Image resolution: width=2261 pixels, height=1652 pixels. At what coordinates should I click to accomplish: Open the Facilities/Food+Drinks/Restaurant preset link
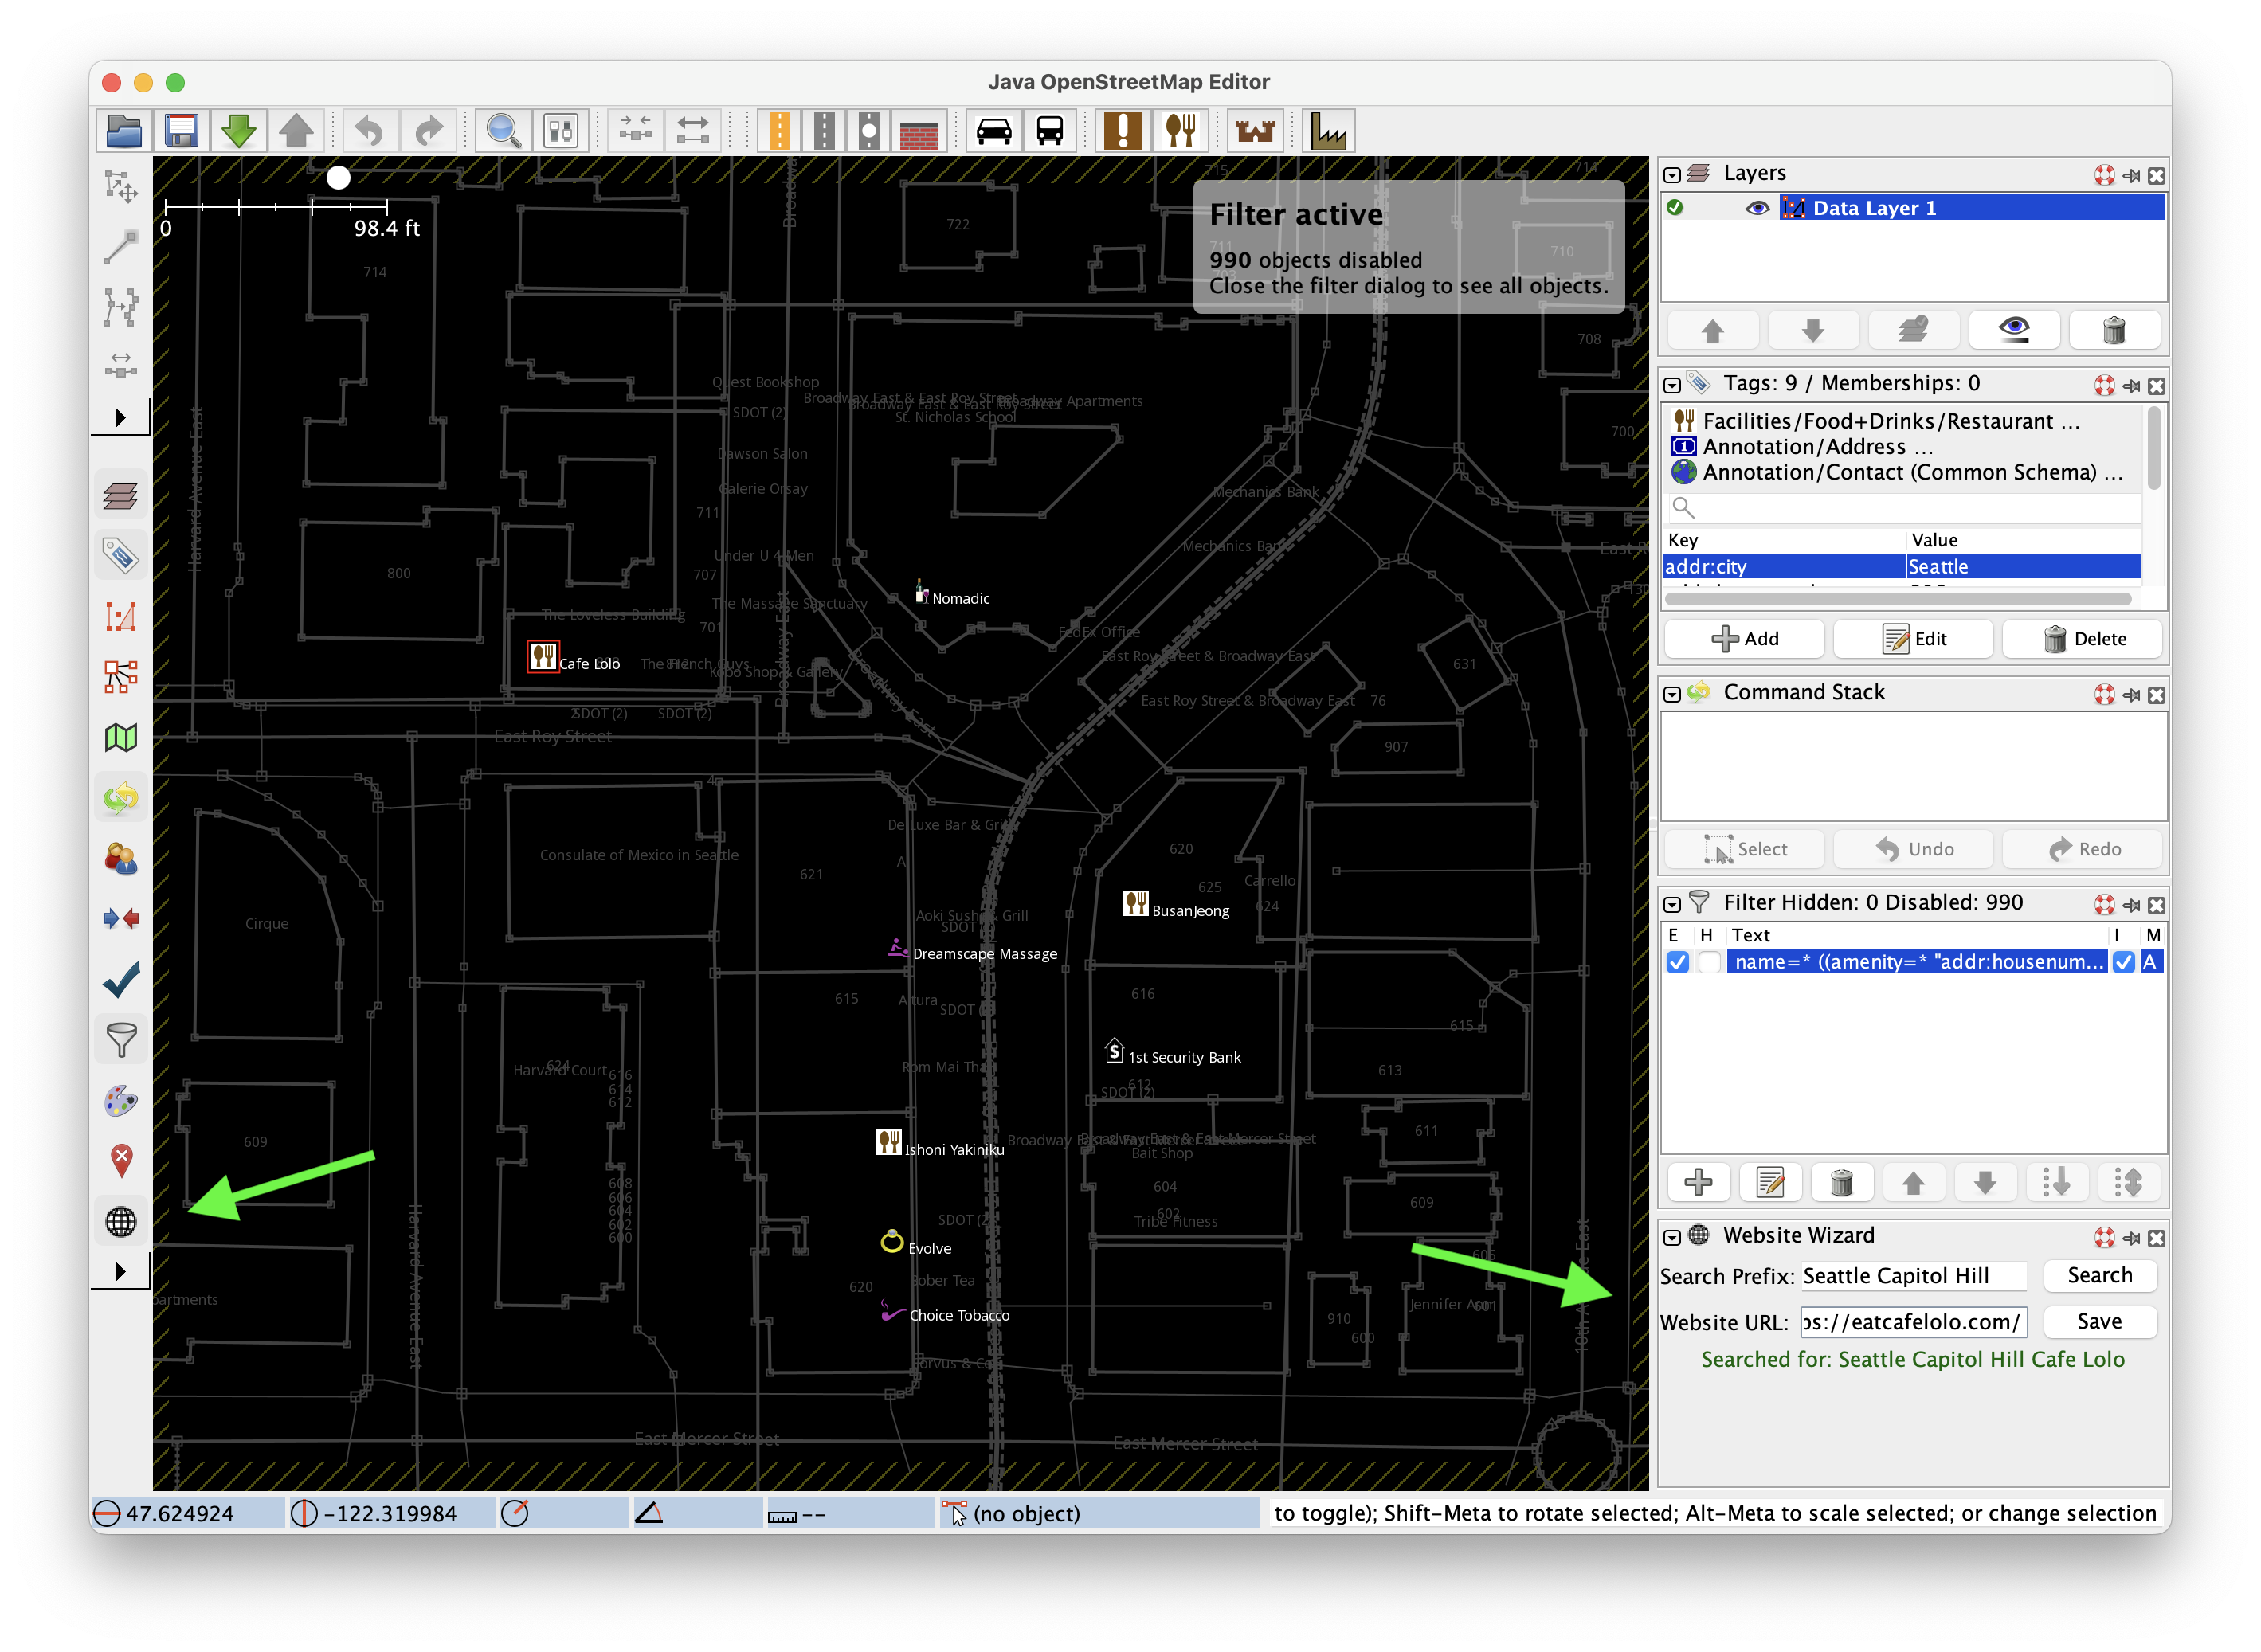tap(1890, 421)
